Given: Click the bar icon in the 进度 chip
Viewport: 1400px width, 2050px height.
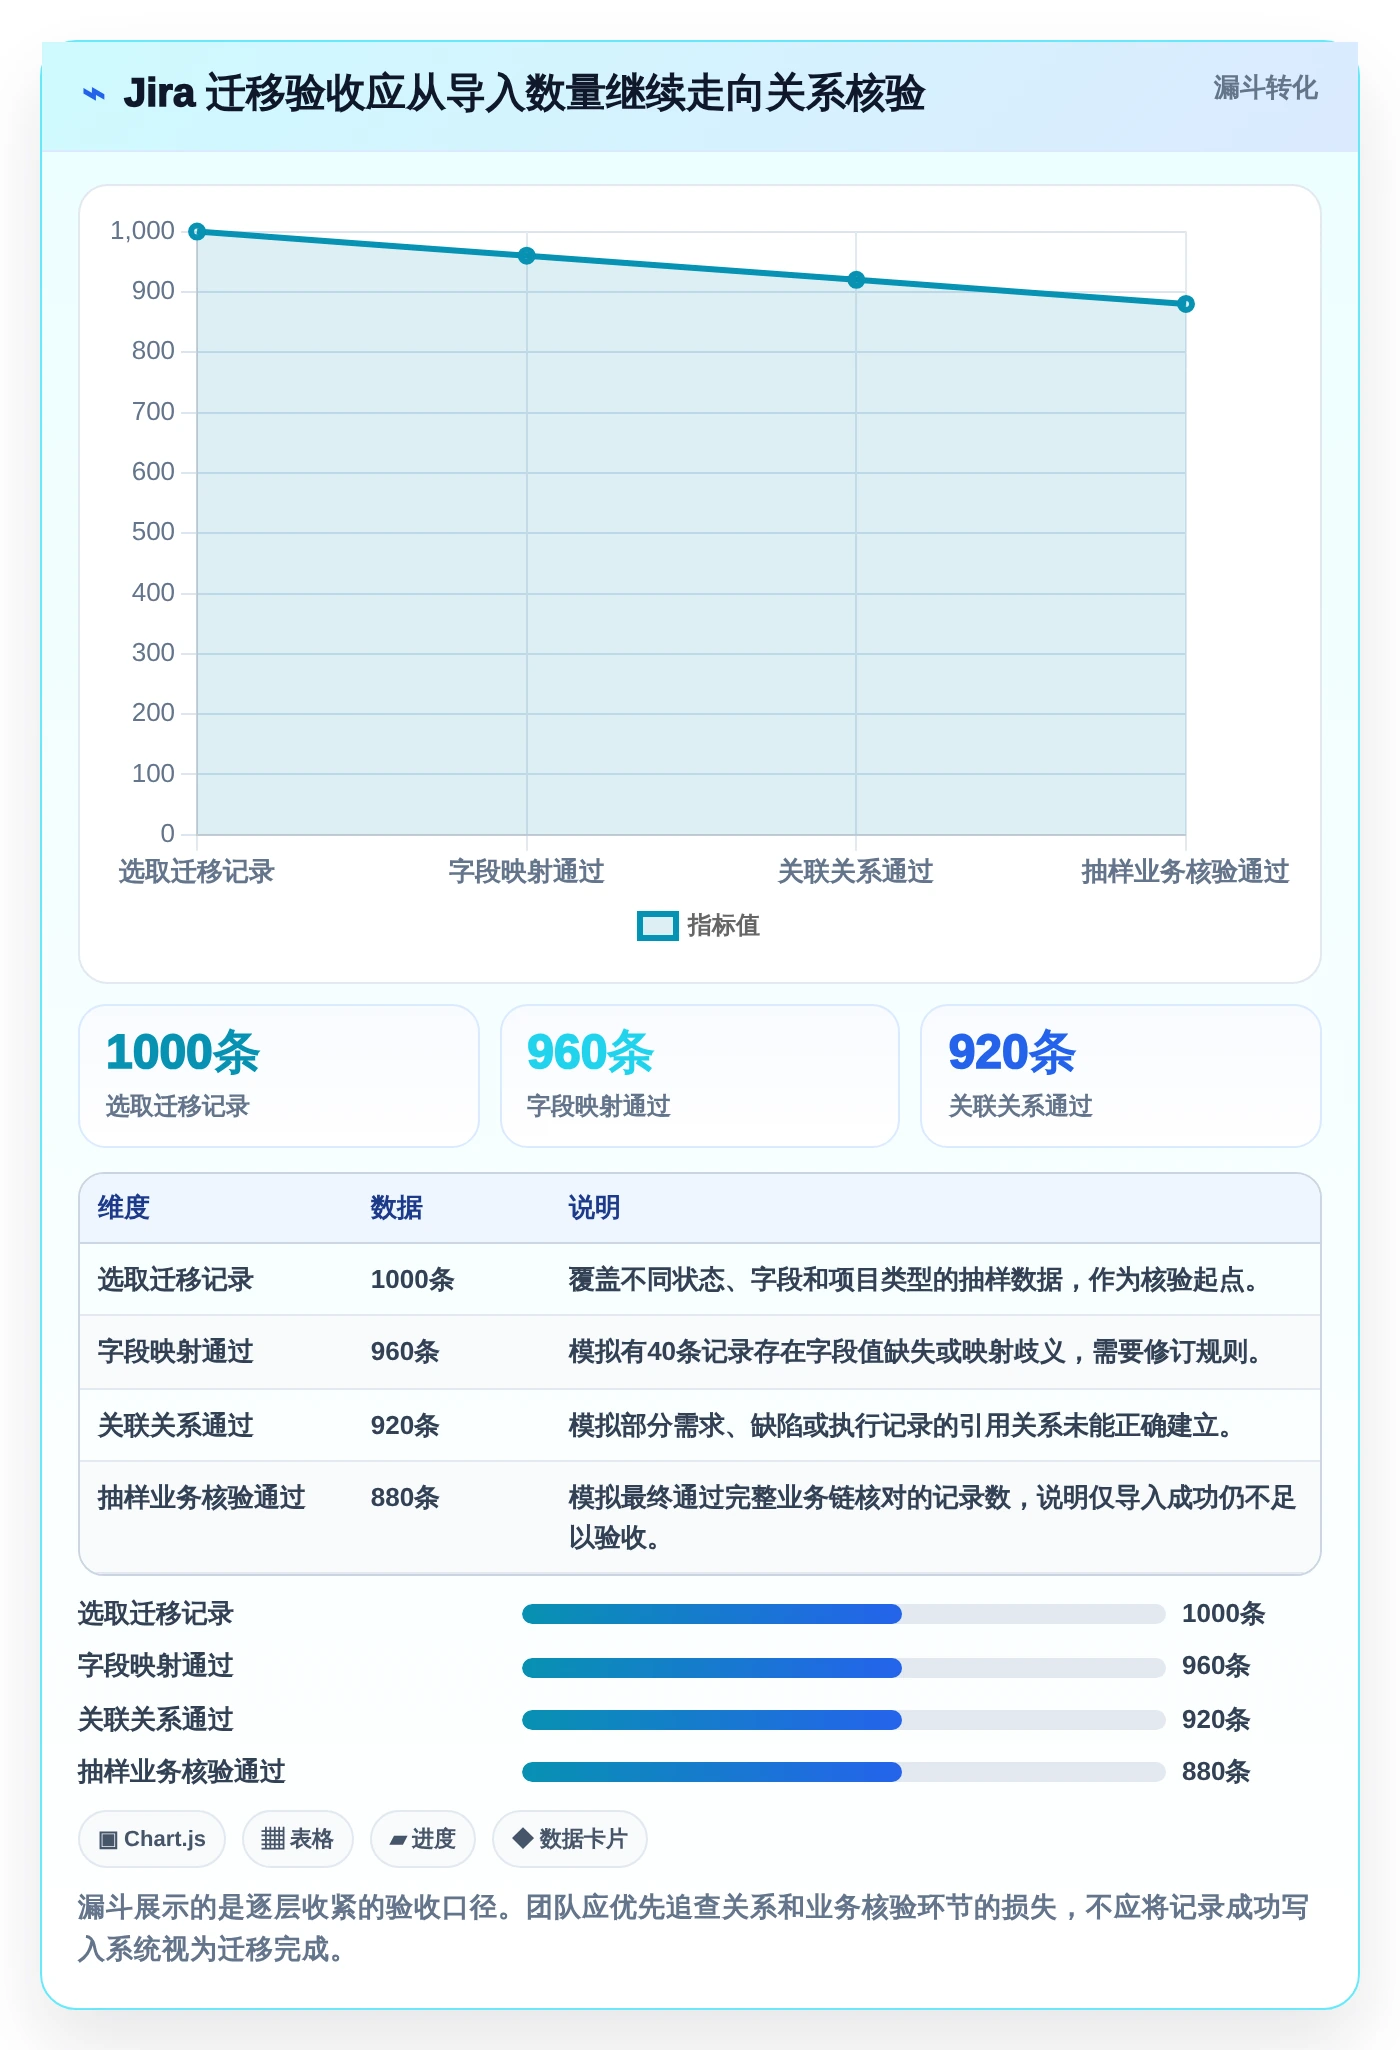Looking at the screenshot, I should click(398, 1840).
